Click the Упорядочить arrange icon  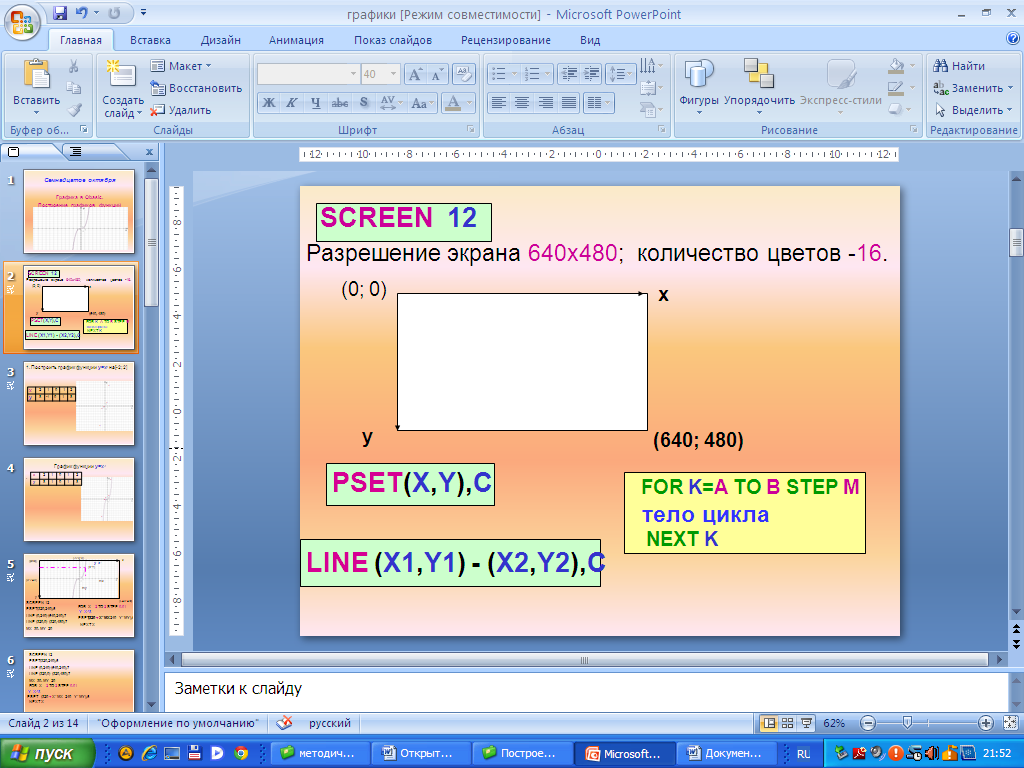(x=759, y=75)
